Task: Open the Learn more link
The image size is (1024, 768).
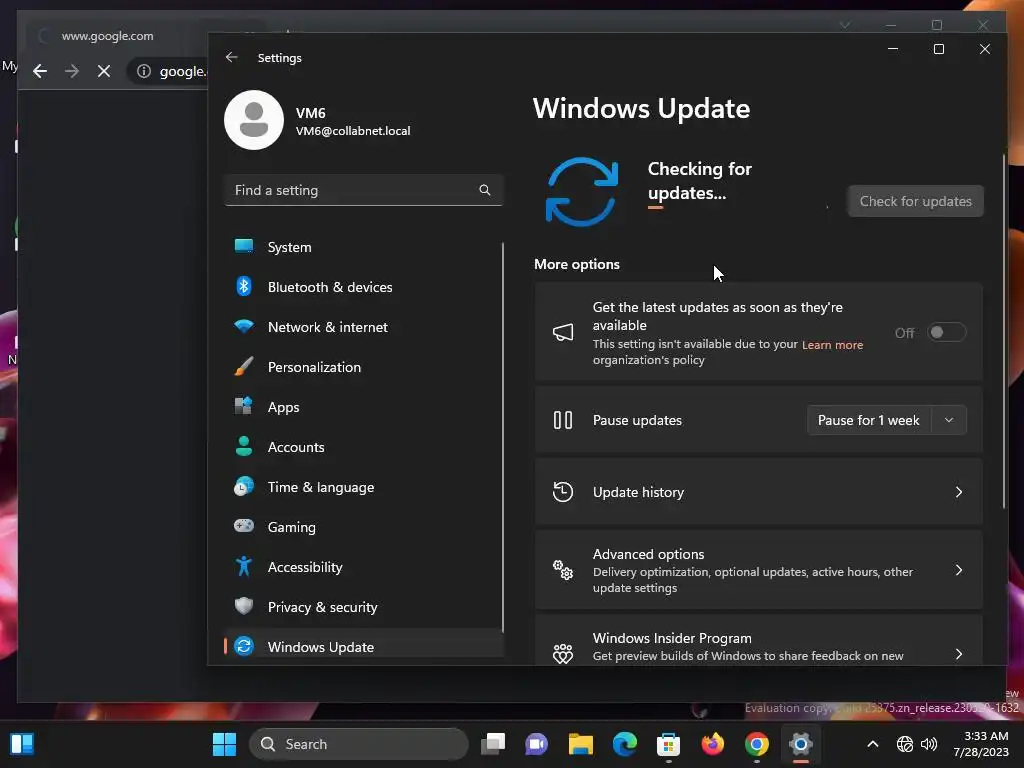Action: point(832,345)
